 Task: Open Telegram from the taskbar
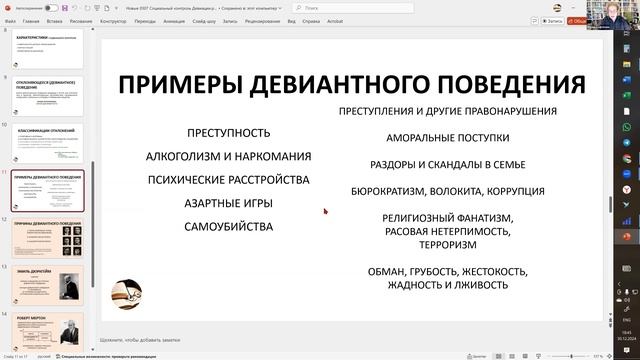627,143
